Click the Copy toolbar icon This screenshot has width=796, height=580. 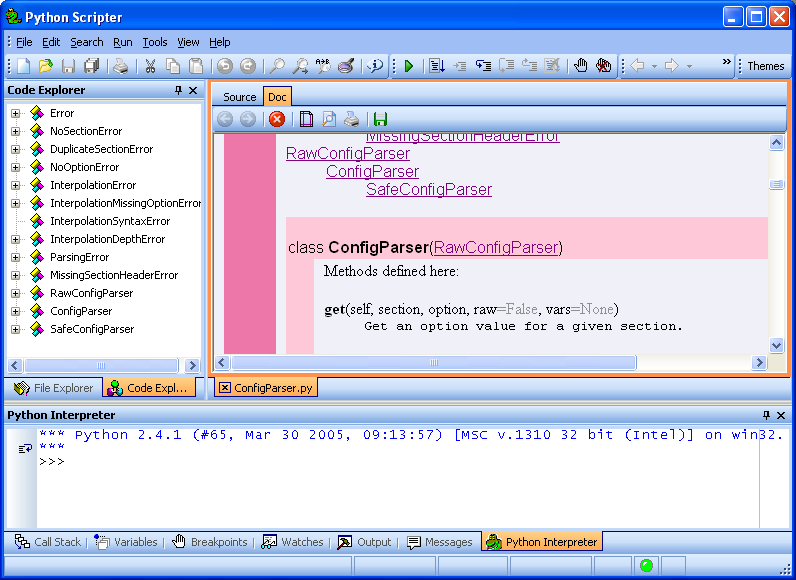pyautogui.click(x=173, y=66)
